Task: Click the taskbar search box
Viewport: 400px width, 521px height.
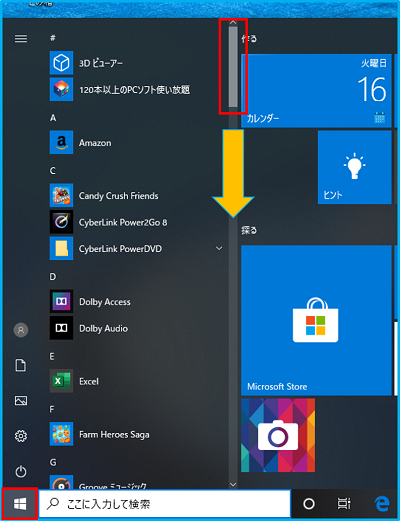Action: coord(165,504)
